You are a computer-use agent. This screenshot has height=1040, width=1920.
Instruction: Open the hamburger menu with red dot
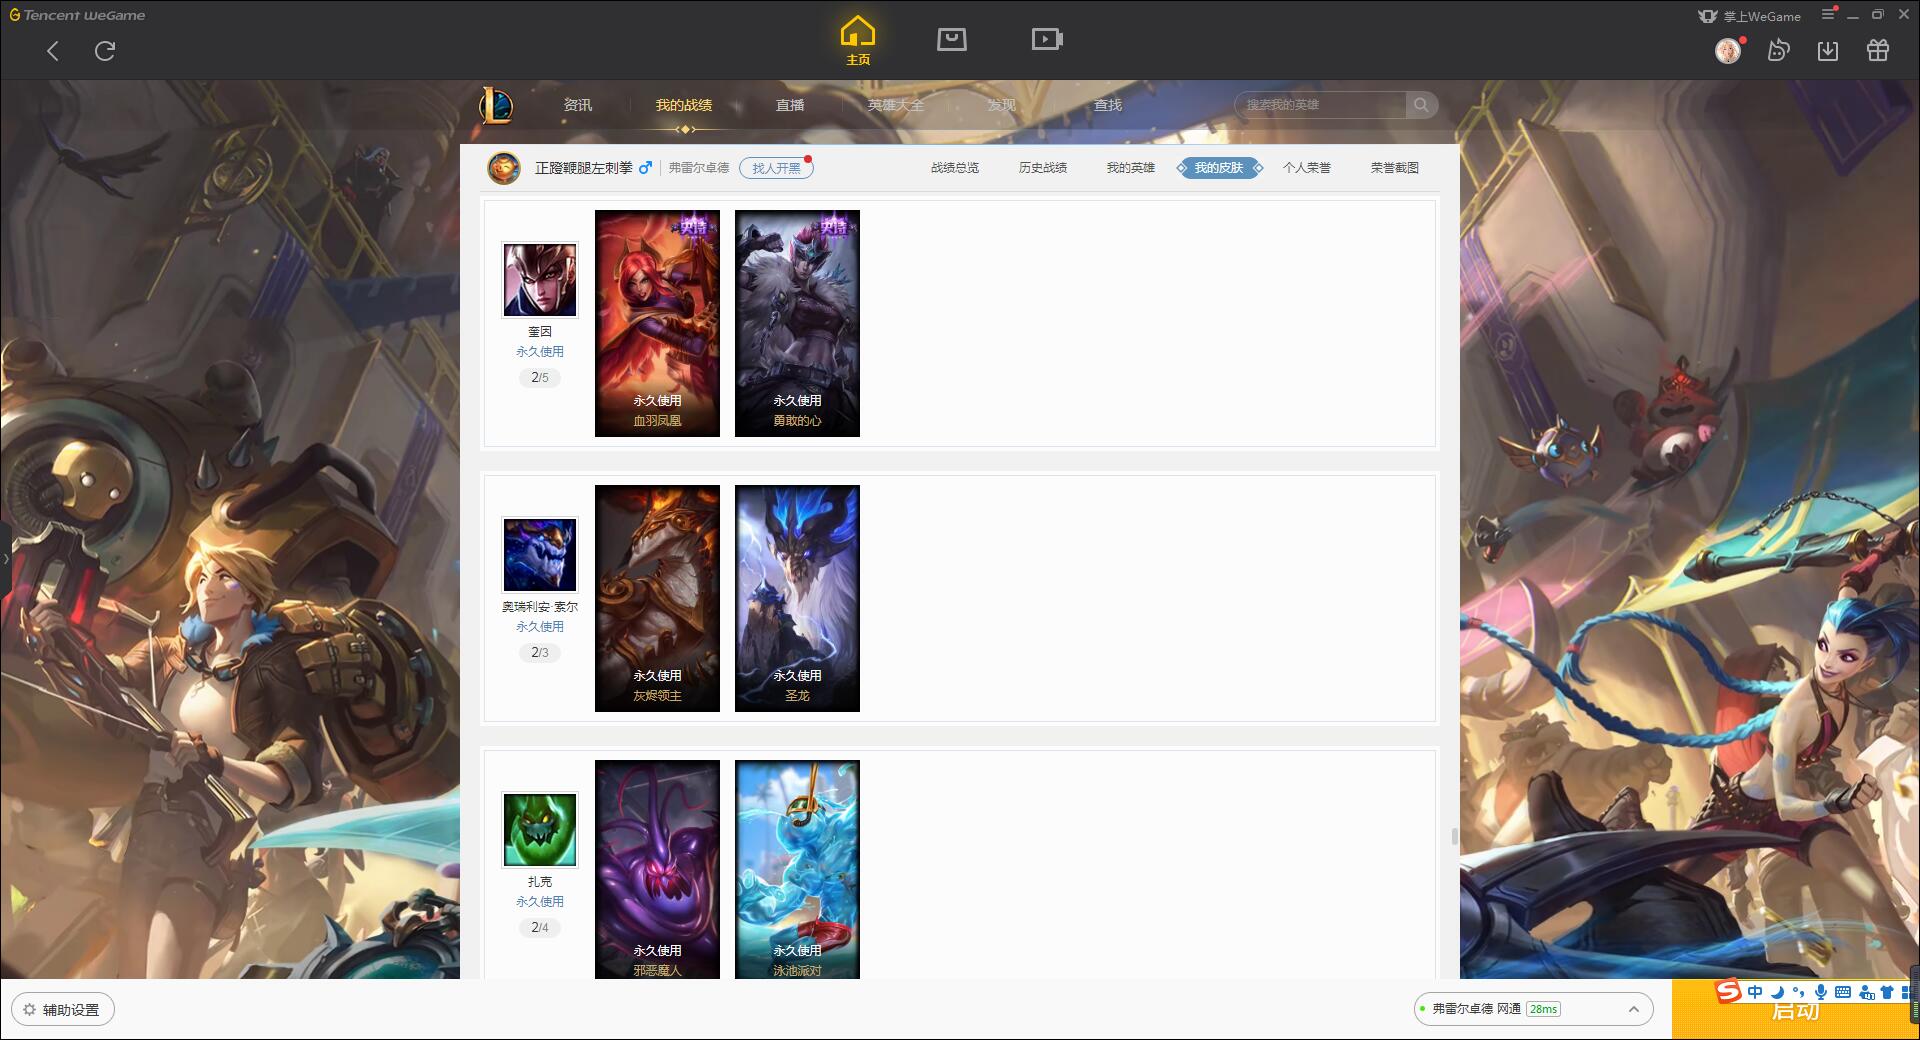click(x=1828, y=14)
